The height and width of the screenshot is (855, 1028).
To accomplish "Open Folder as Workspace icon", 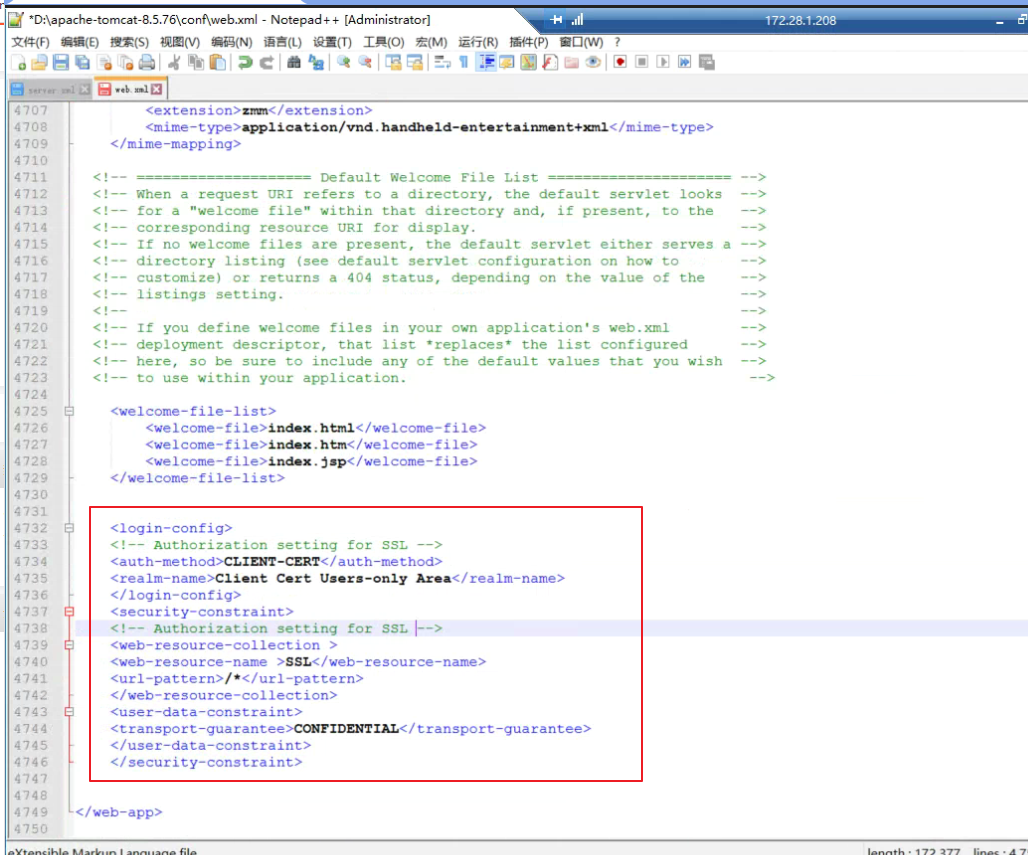I will point(572,62).
